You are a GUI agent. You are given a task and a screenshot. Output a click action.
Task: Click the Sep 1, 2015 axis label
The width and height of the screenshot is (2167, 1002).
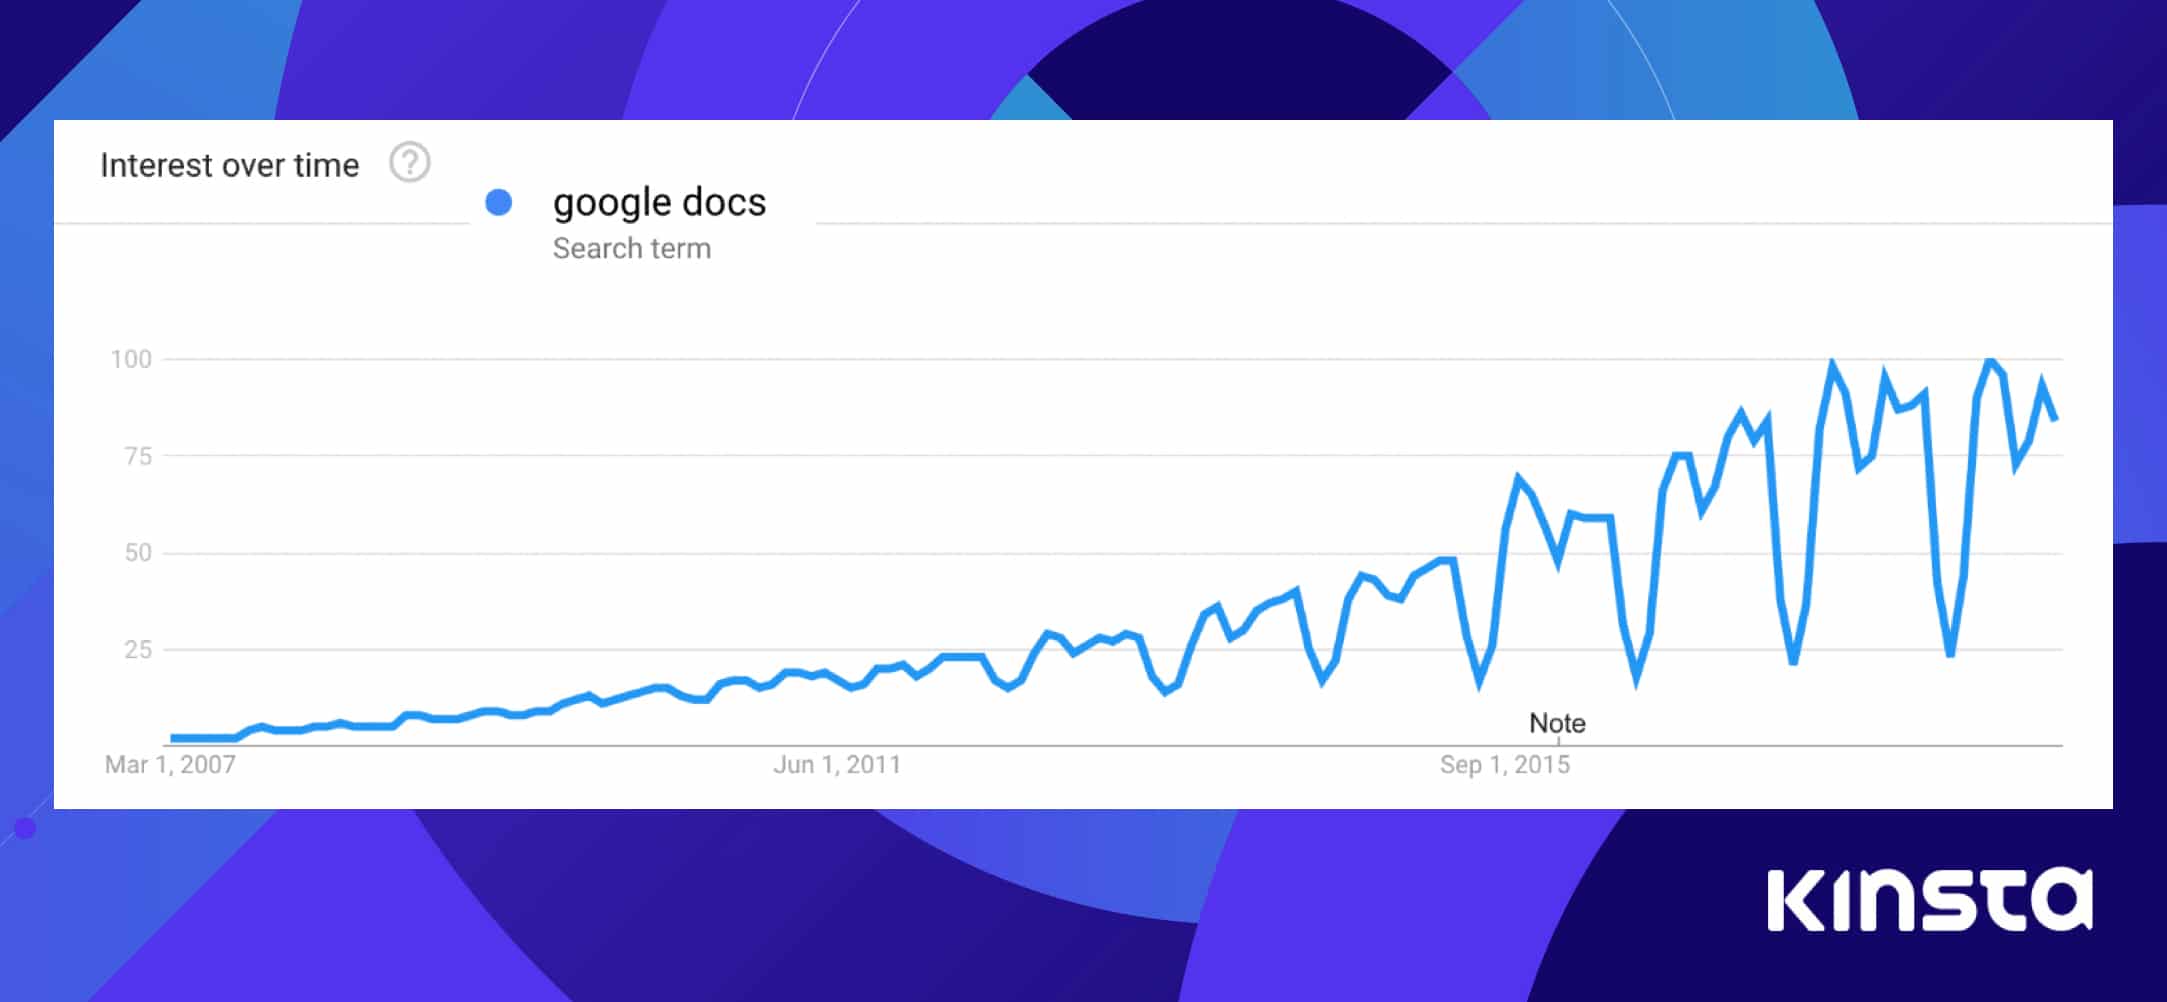pos(1505,765)
